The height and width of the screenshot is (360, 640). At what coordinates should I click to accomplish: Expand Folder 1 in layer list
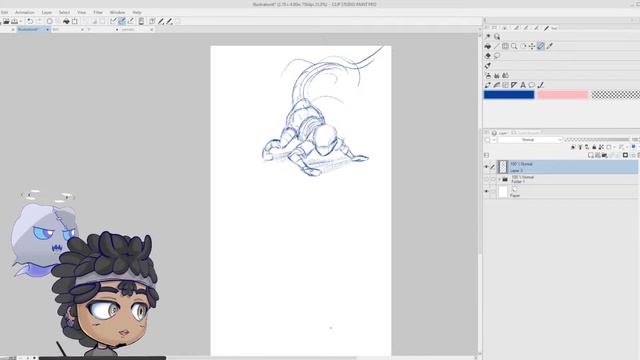[499, 179]
